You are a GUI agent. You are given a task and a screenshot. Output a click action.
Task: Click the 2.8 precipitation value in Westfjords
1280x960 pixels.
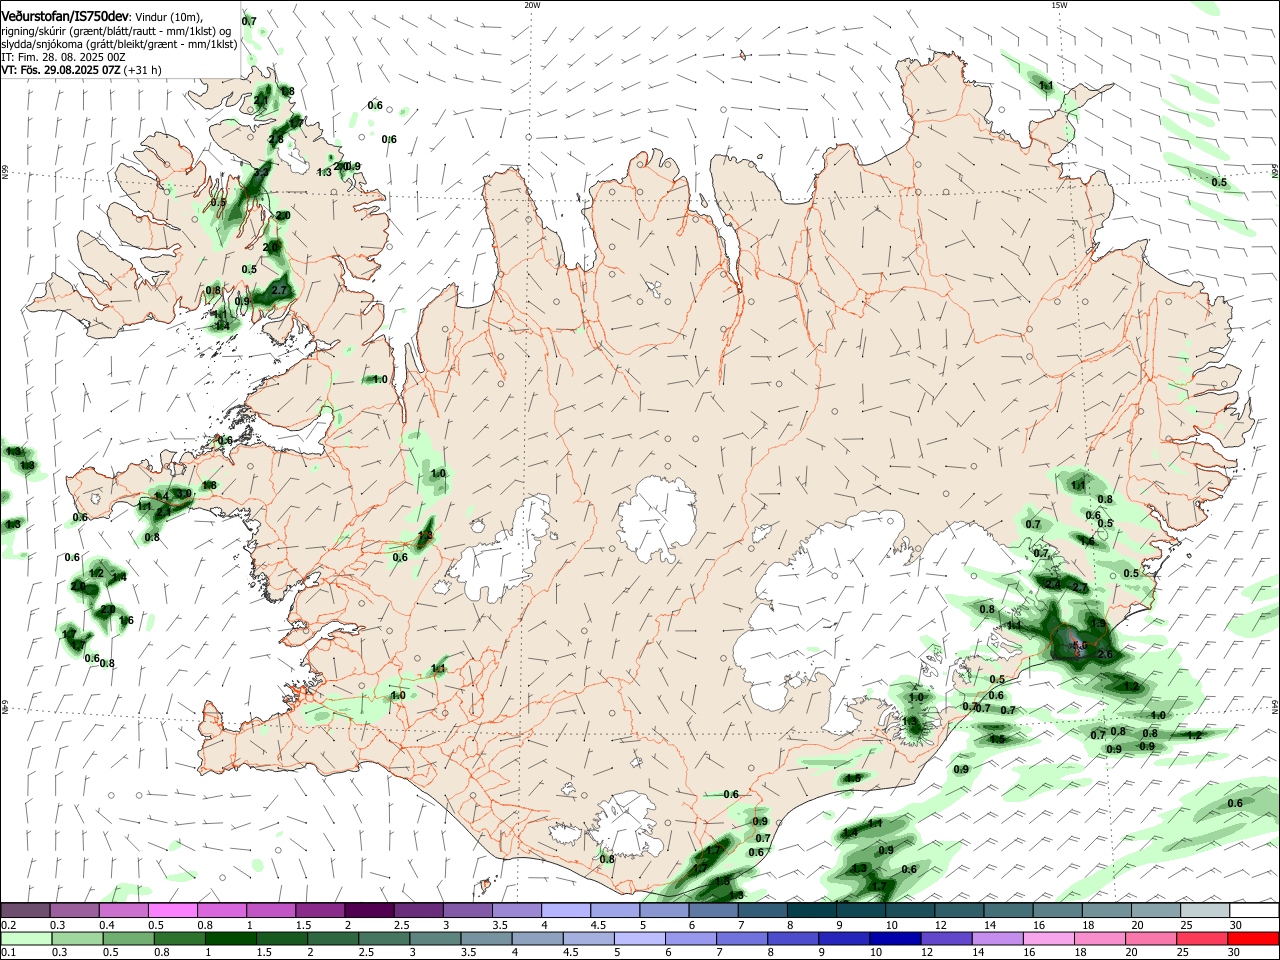click(276, 139)
